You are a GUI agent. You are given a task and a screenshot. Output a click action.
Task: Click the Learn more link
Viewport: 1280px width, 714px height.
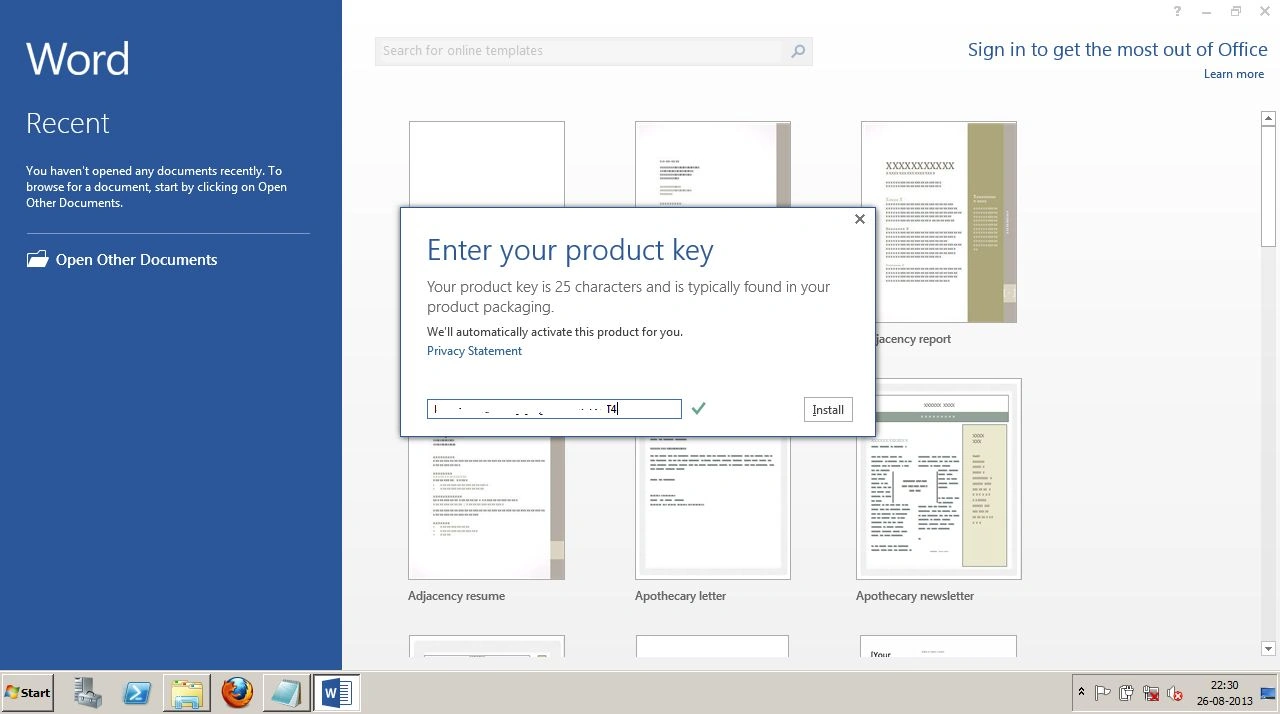click(x=1234, y=74)
